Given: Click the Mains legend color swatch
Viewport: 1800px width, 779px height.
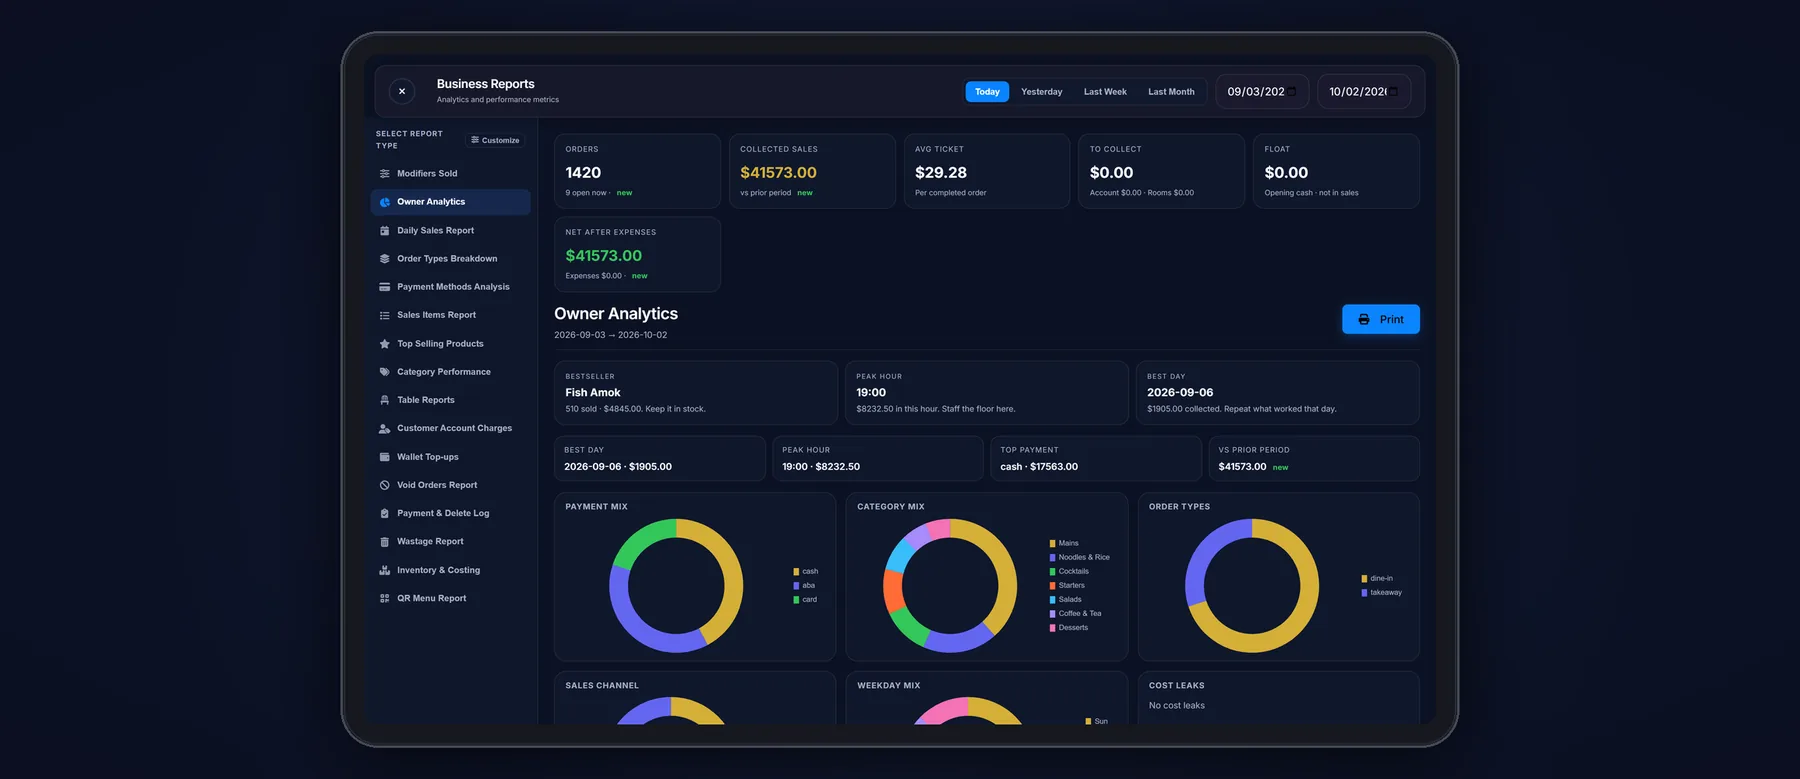Looking at the screenshot, I should pos(1052,544).
